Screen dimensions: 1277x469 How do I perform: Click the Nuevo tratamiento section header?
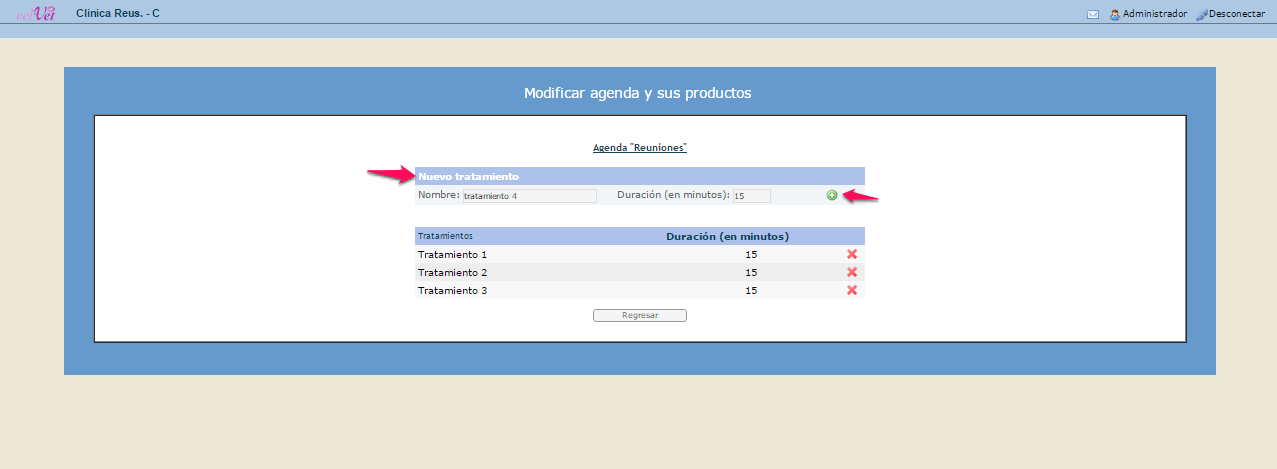click(468, 177)
